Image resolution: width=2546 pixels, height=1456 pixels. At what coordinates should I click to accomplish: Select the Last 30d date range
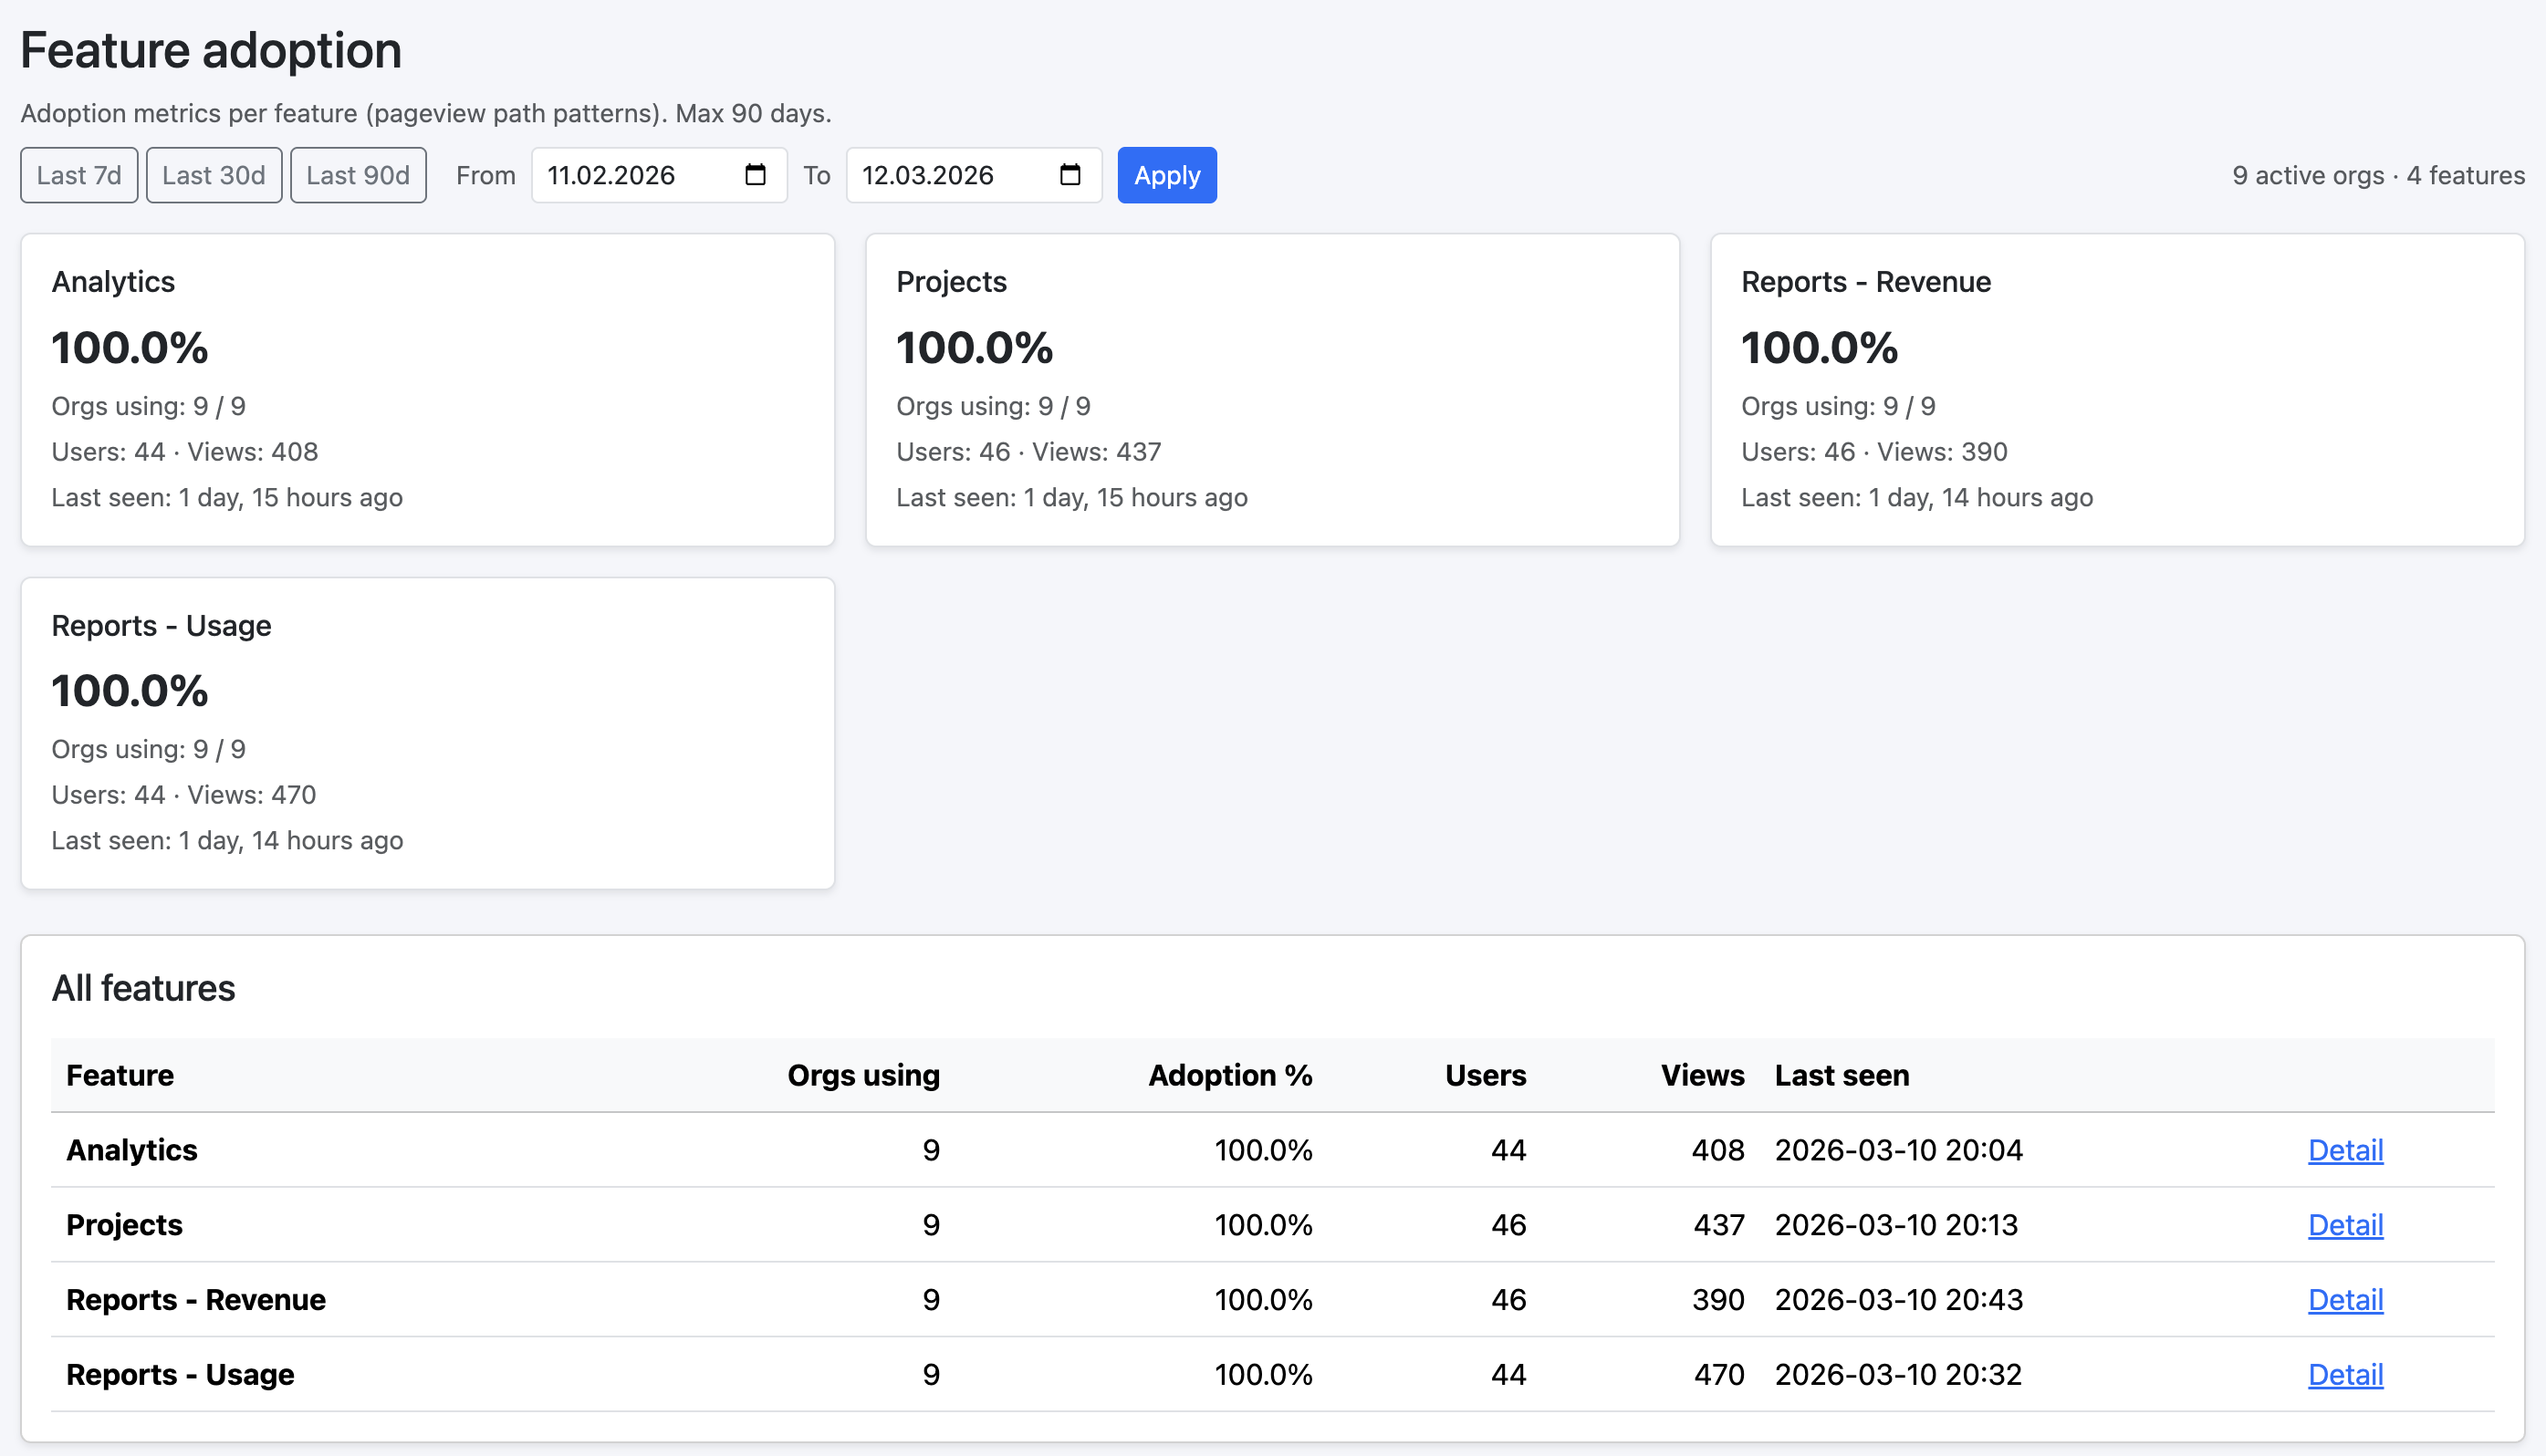click(213, 175)
